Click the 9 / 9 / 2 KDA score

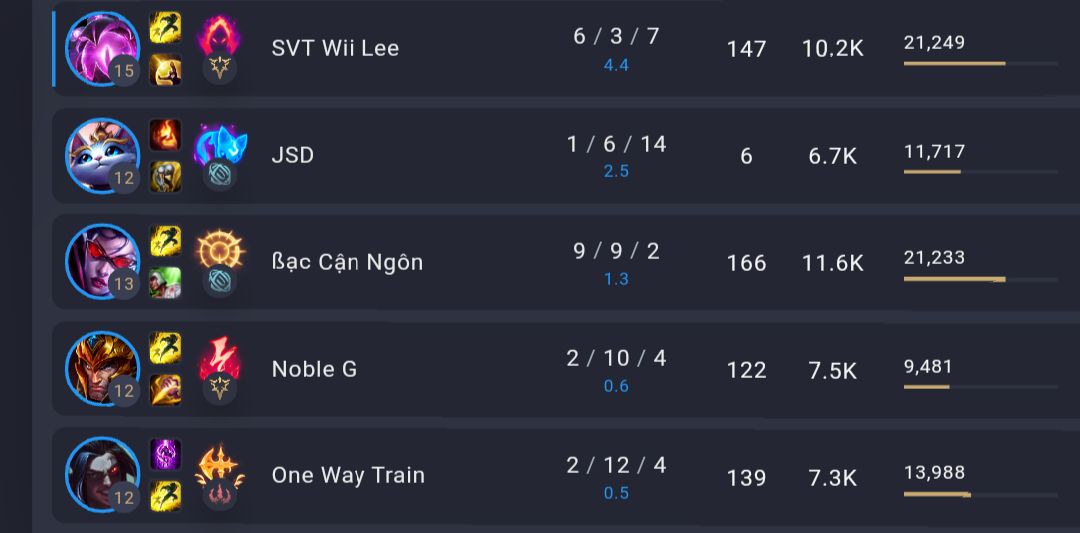pos(616,251)
